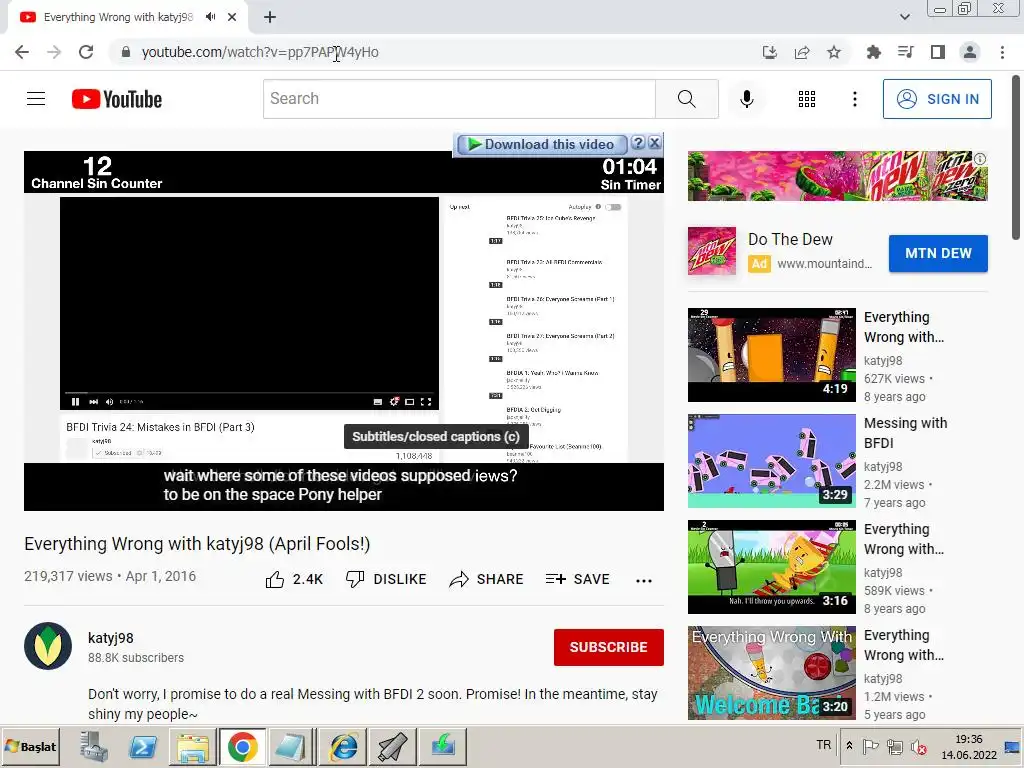Click the network tray icon

(895, 746)
